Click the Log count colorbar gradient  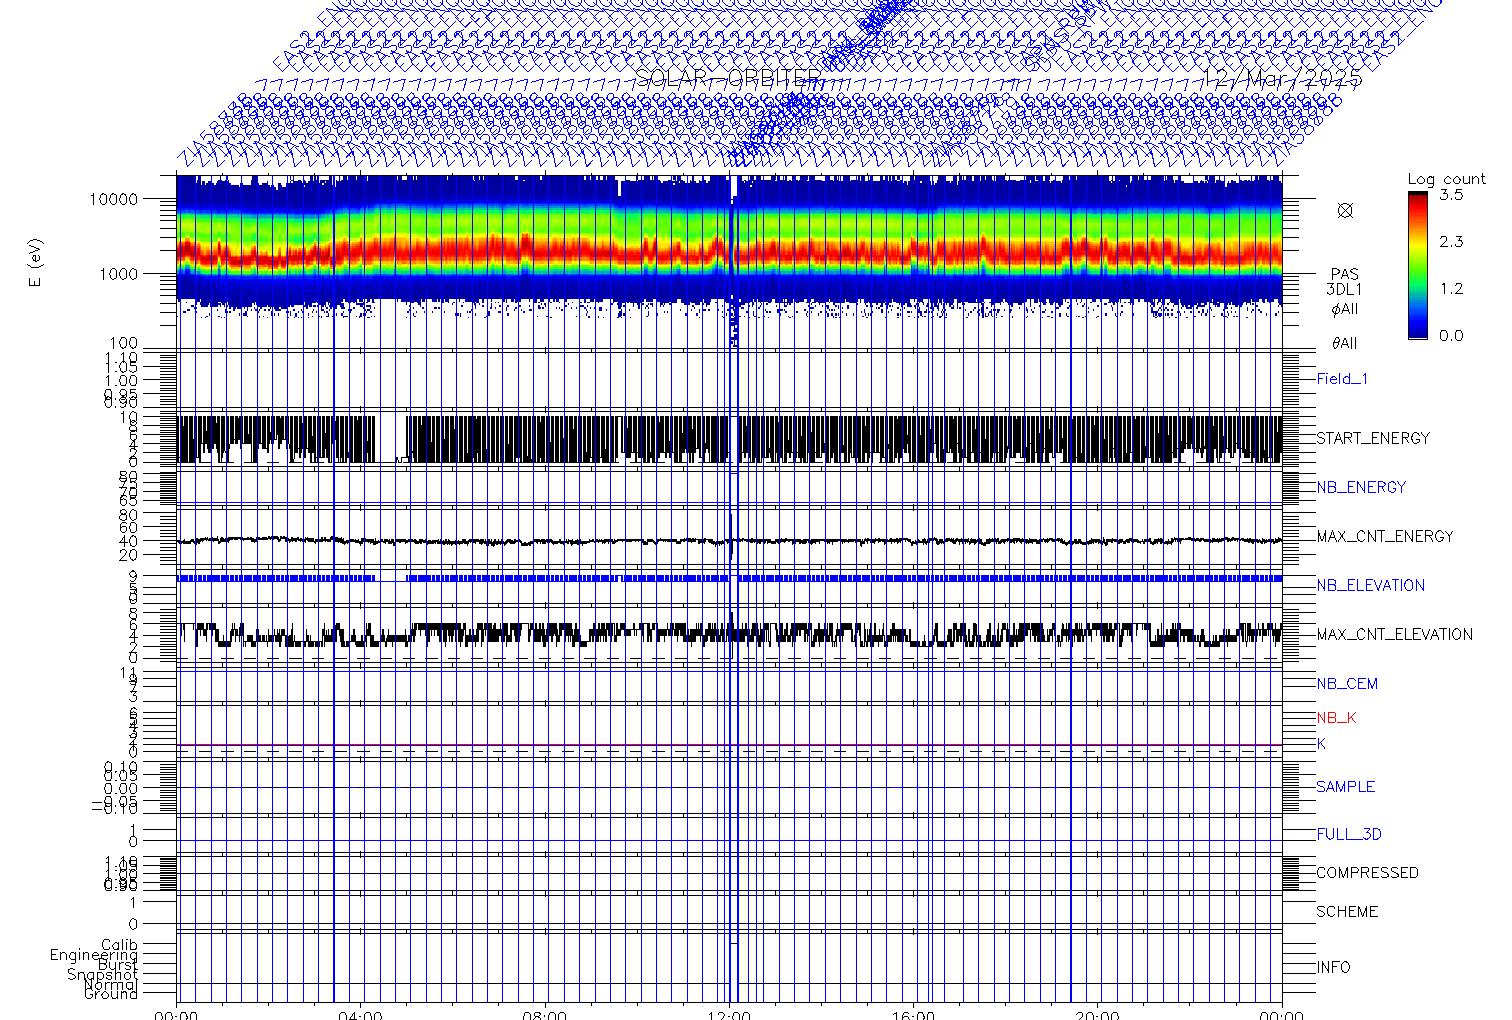pos(1418,266)
